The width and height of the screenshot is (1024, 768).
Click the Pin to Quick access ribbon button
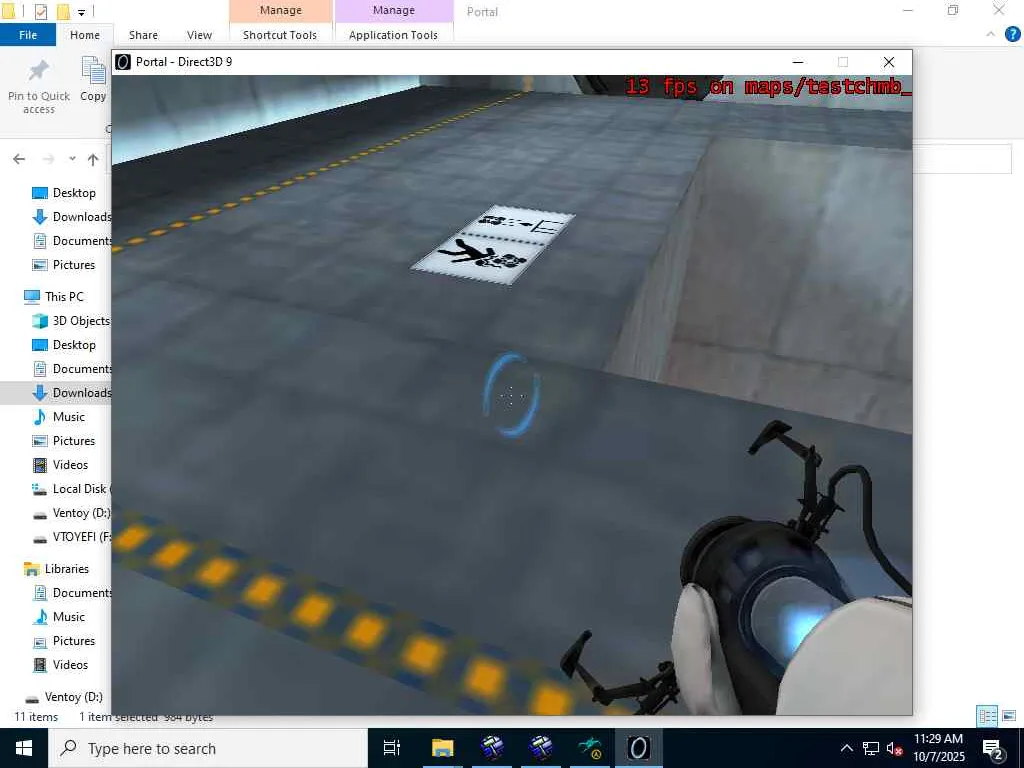coord(39,87)
